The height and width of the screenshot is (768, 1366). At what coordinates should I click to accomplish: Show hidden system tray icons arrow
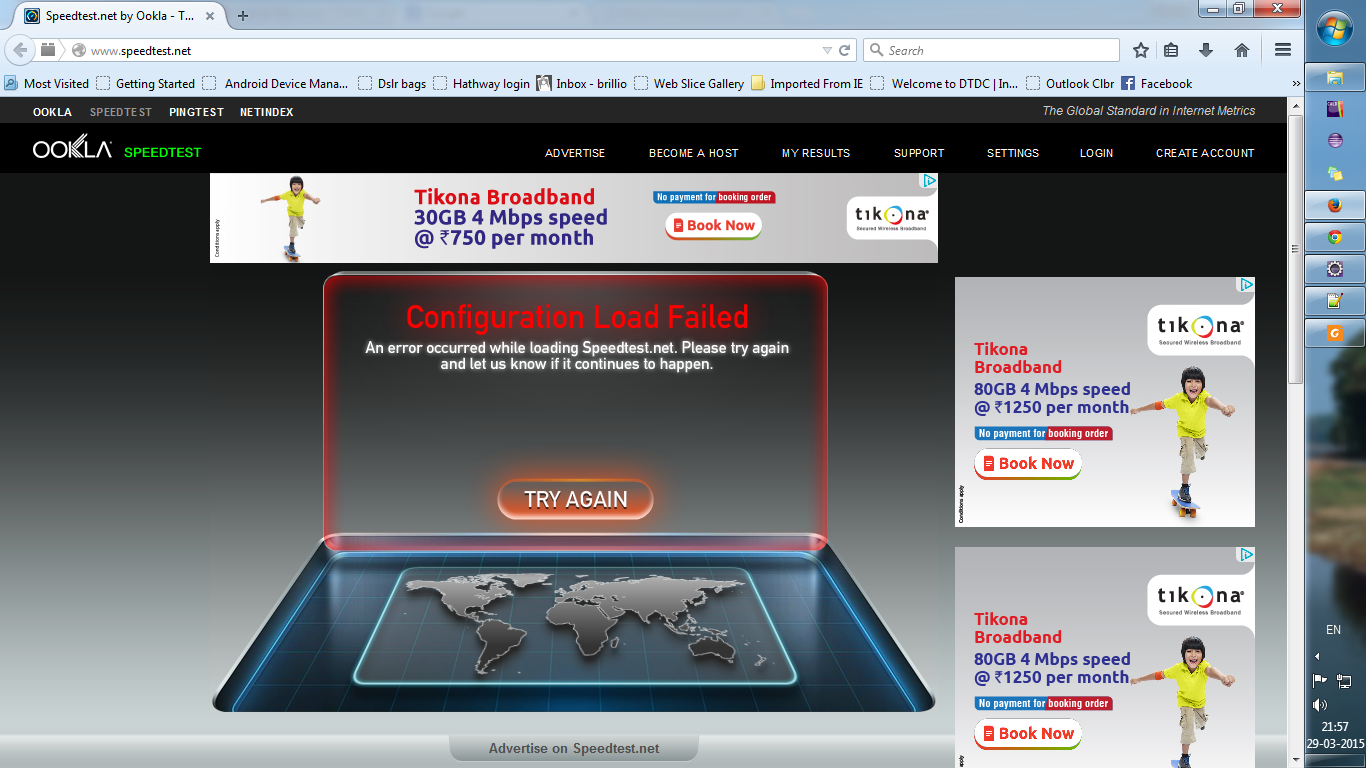coord(1317,657)
